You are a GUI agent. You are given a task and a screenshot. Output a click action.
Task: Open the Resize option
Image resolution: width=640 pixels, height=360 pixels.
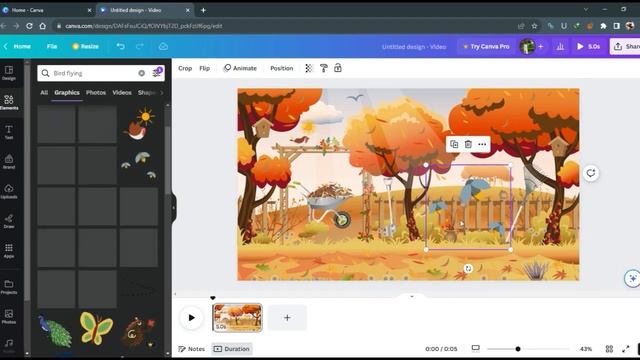coord(85,46)
